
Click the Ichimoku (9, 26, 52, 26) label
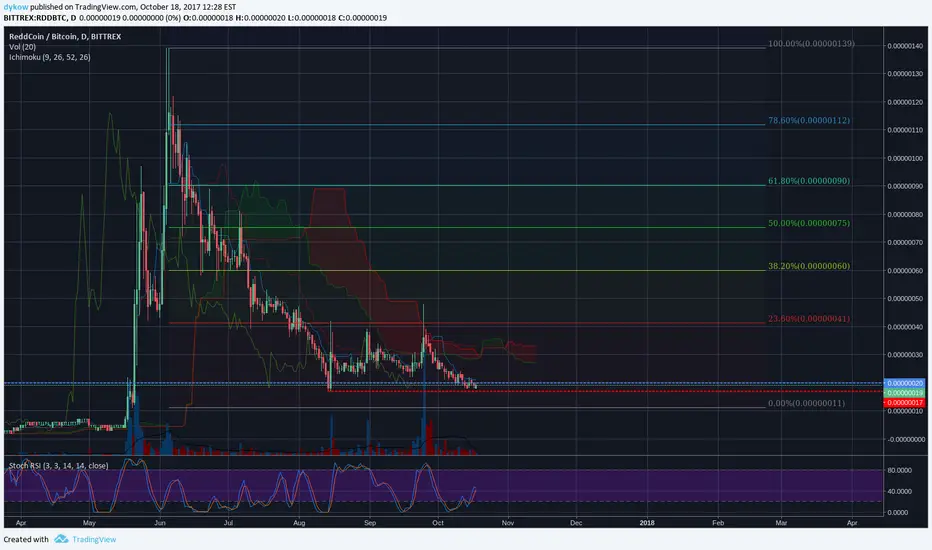pyautogui.click(x=49, y=57)
